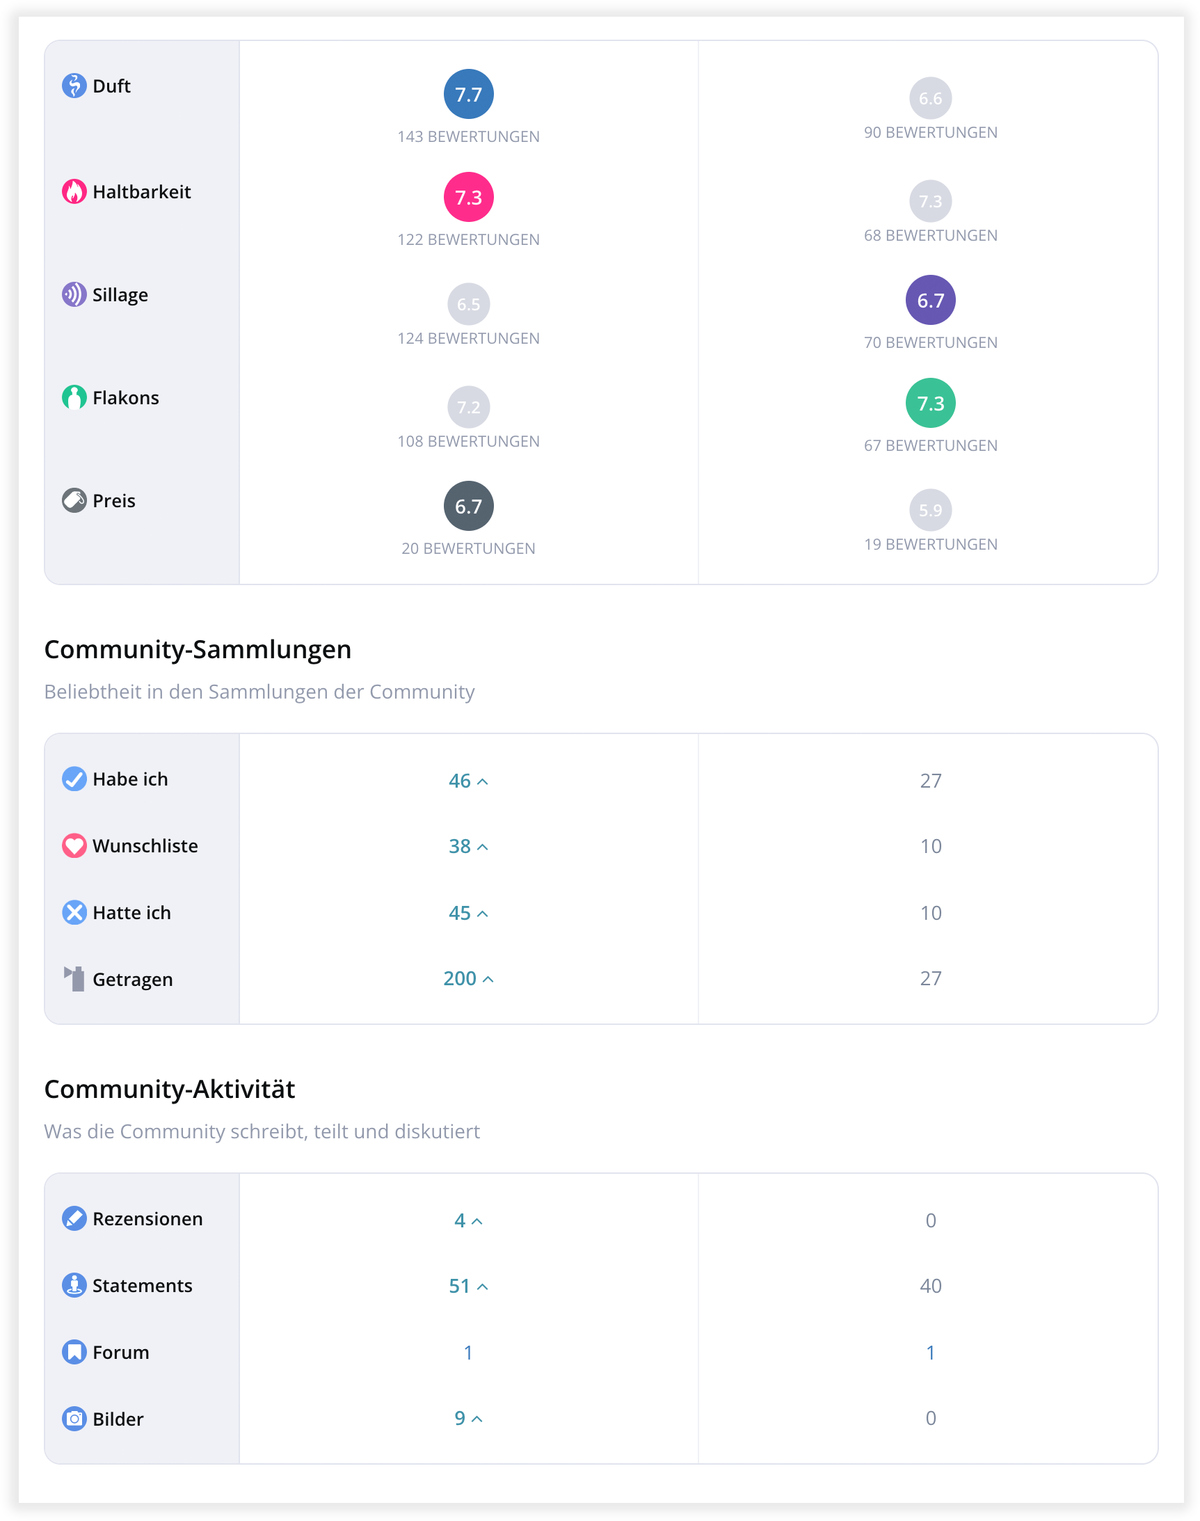Viewport: 1200px width, 1521px height.
Task: Open the 9 Bilder link
Action: (468, 1418)
